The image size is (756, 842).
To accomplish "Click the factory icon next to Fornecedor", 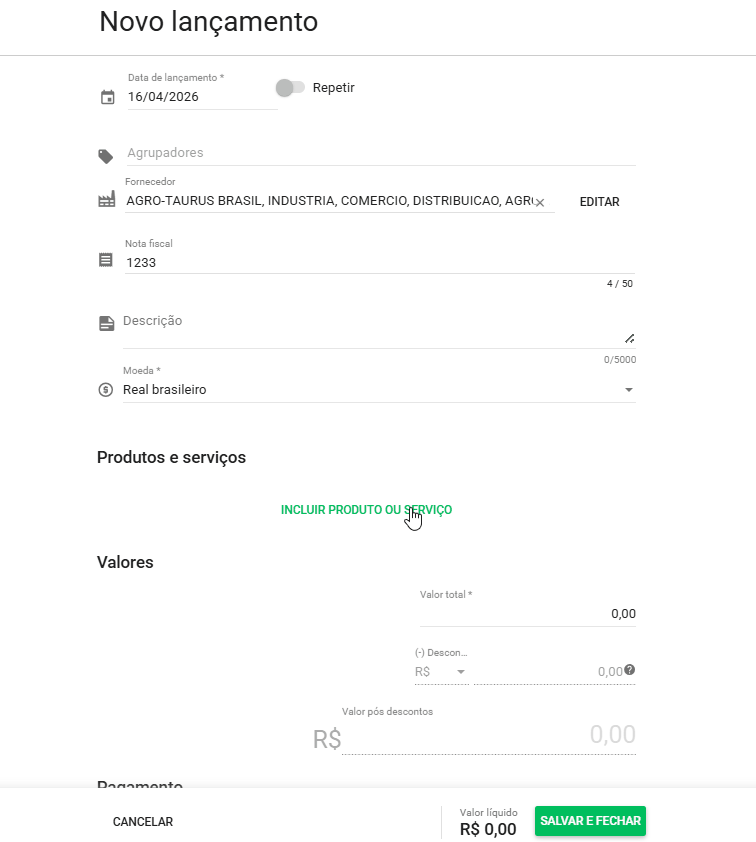I will 106,197.
